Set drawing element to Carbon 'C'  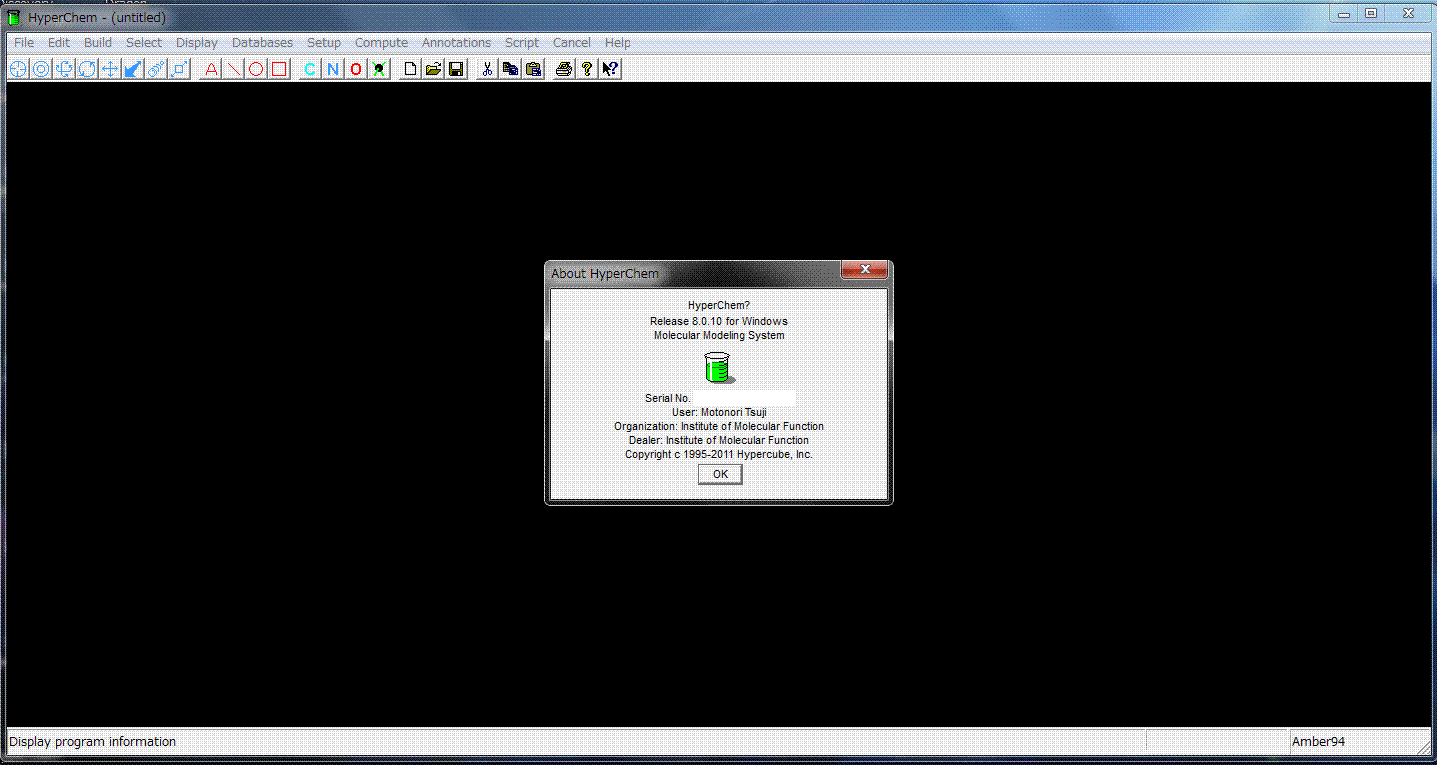click(310, 69)
